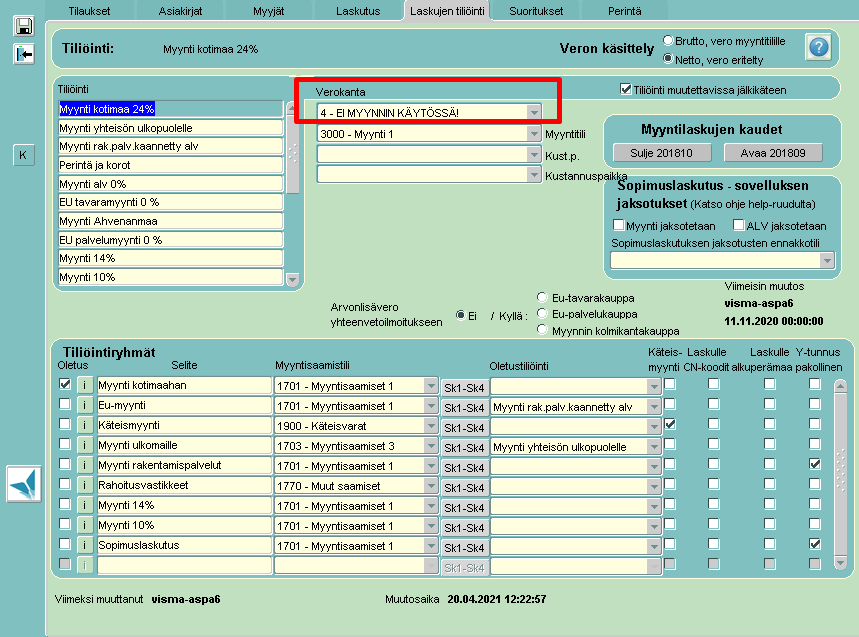Open Oletustiliöinti dropdown for Myynti ulkomaille row
859x637 pixels.
654,447
